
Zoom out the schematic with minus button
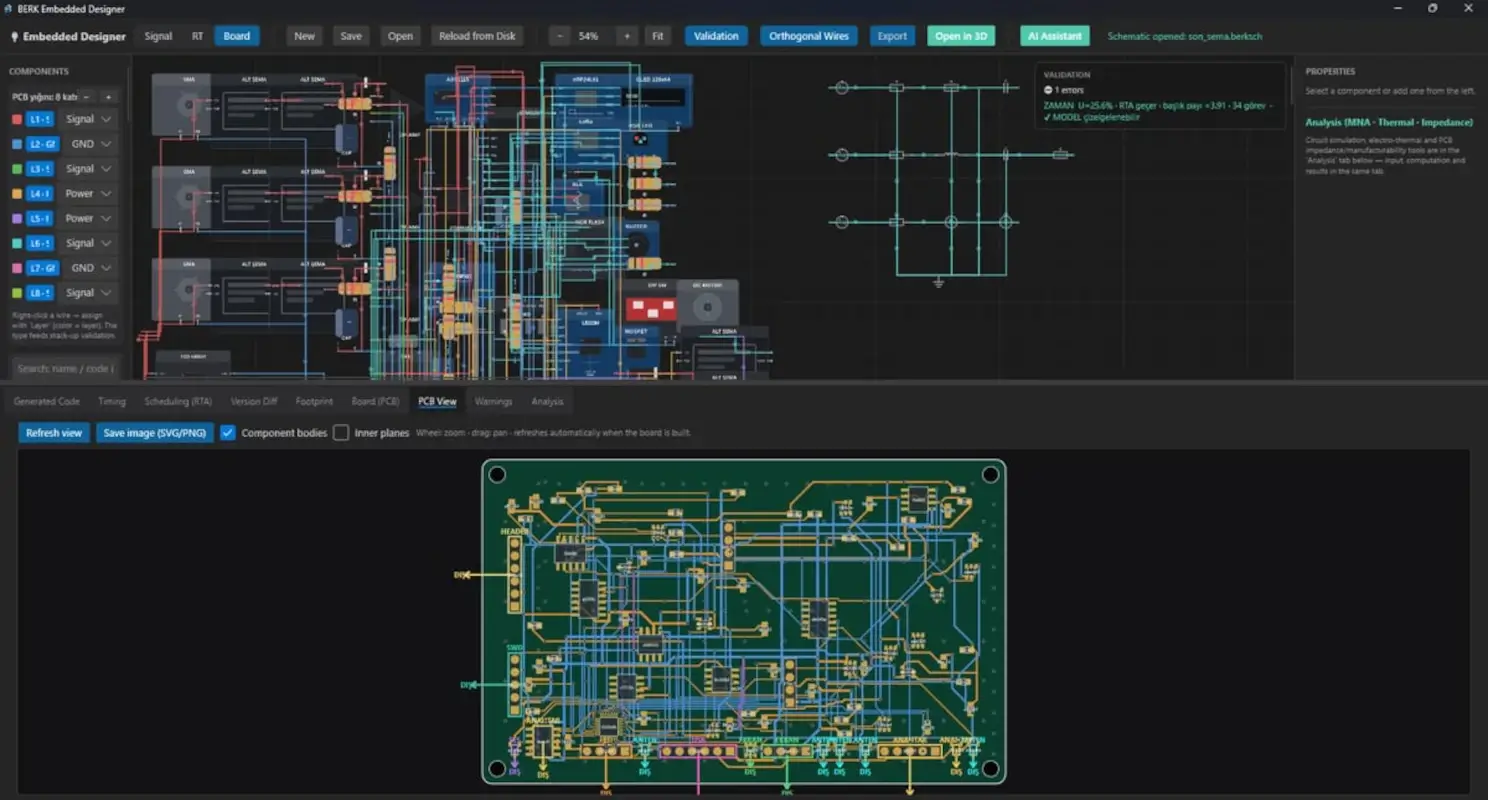[560, 36]
